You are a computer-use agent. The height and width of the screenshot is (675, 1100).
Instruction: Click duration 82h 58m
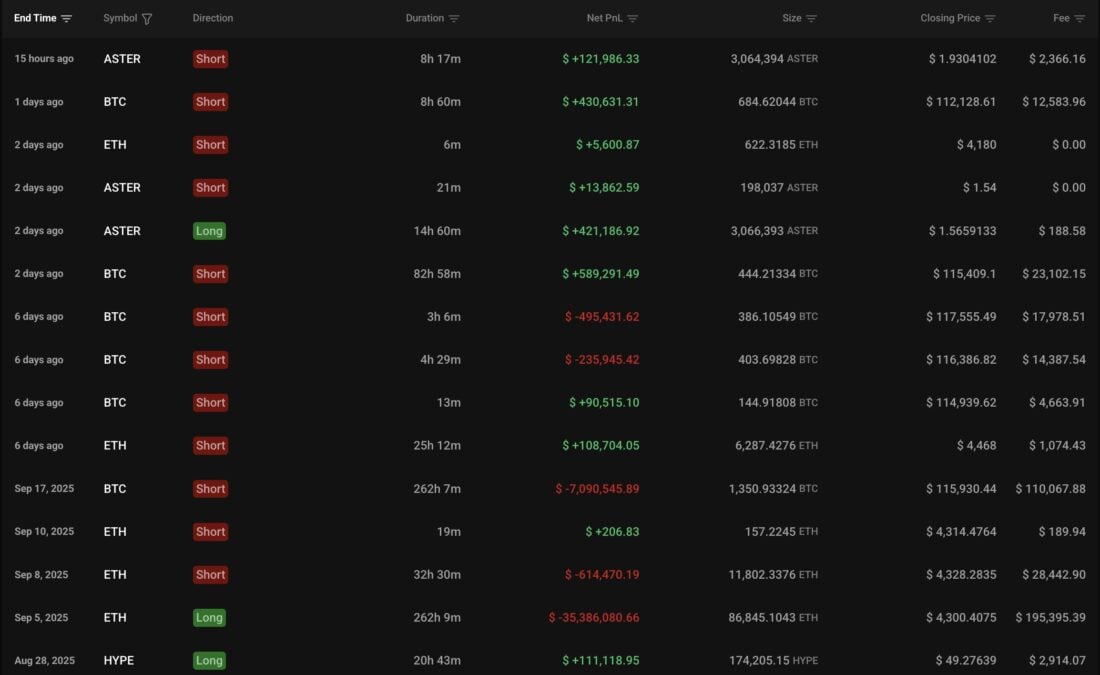437,274
